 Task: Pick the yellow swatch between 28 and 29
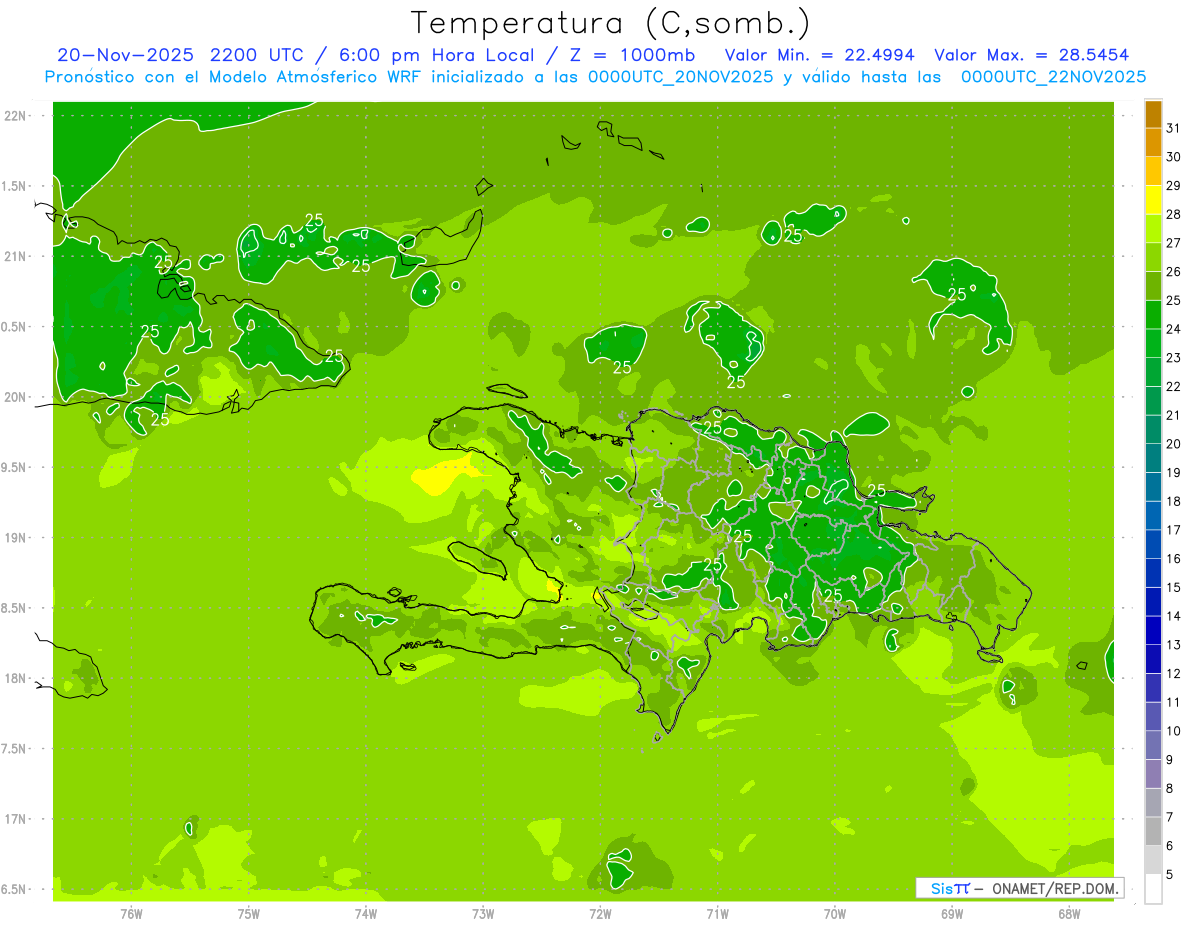pyautogui.click(x=1153, y=200)
